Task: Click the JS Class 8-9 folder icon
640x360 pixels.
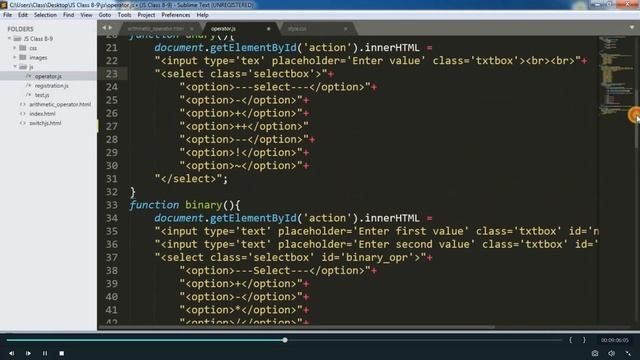Action: 17,38
